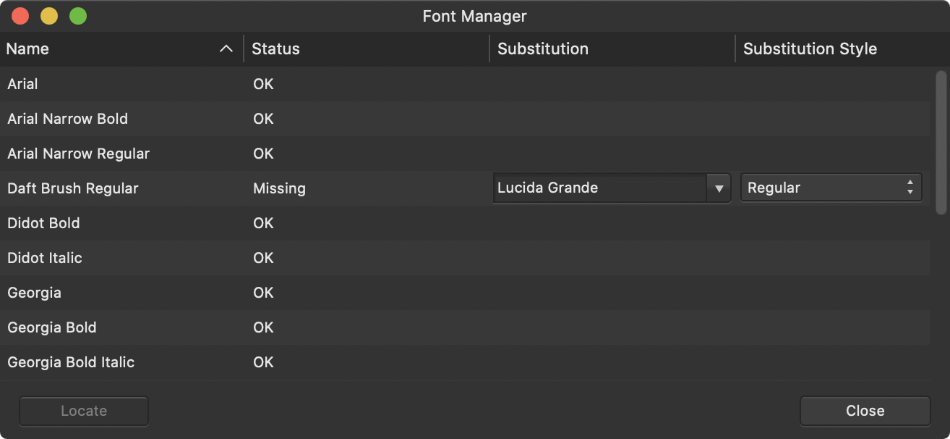Click the vertical scrollbar of the font list
This screenshot has width=950, height=439.
[940, 140]
